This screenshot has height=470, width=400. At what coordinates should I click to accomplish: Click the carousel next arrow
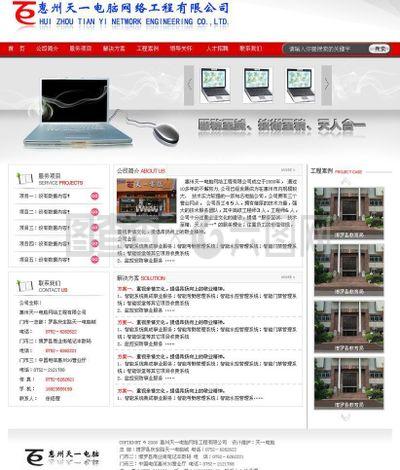pos(327,85)
